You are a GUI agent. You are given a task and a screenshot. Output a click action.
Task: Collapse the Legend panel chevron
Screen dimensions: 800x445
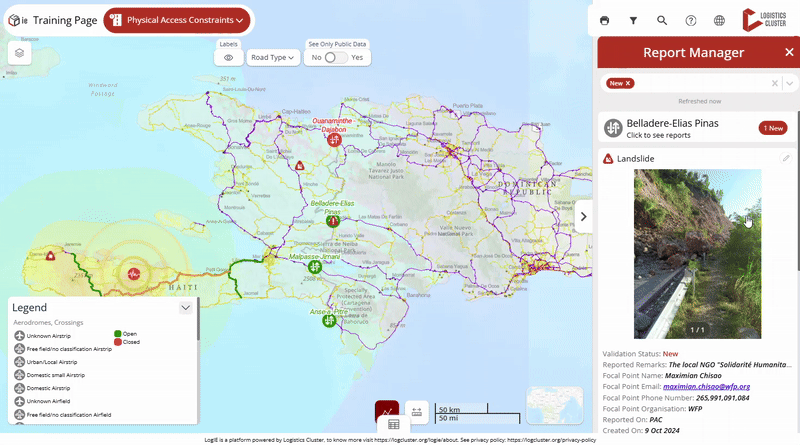[x=186, y=308]
